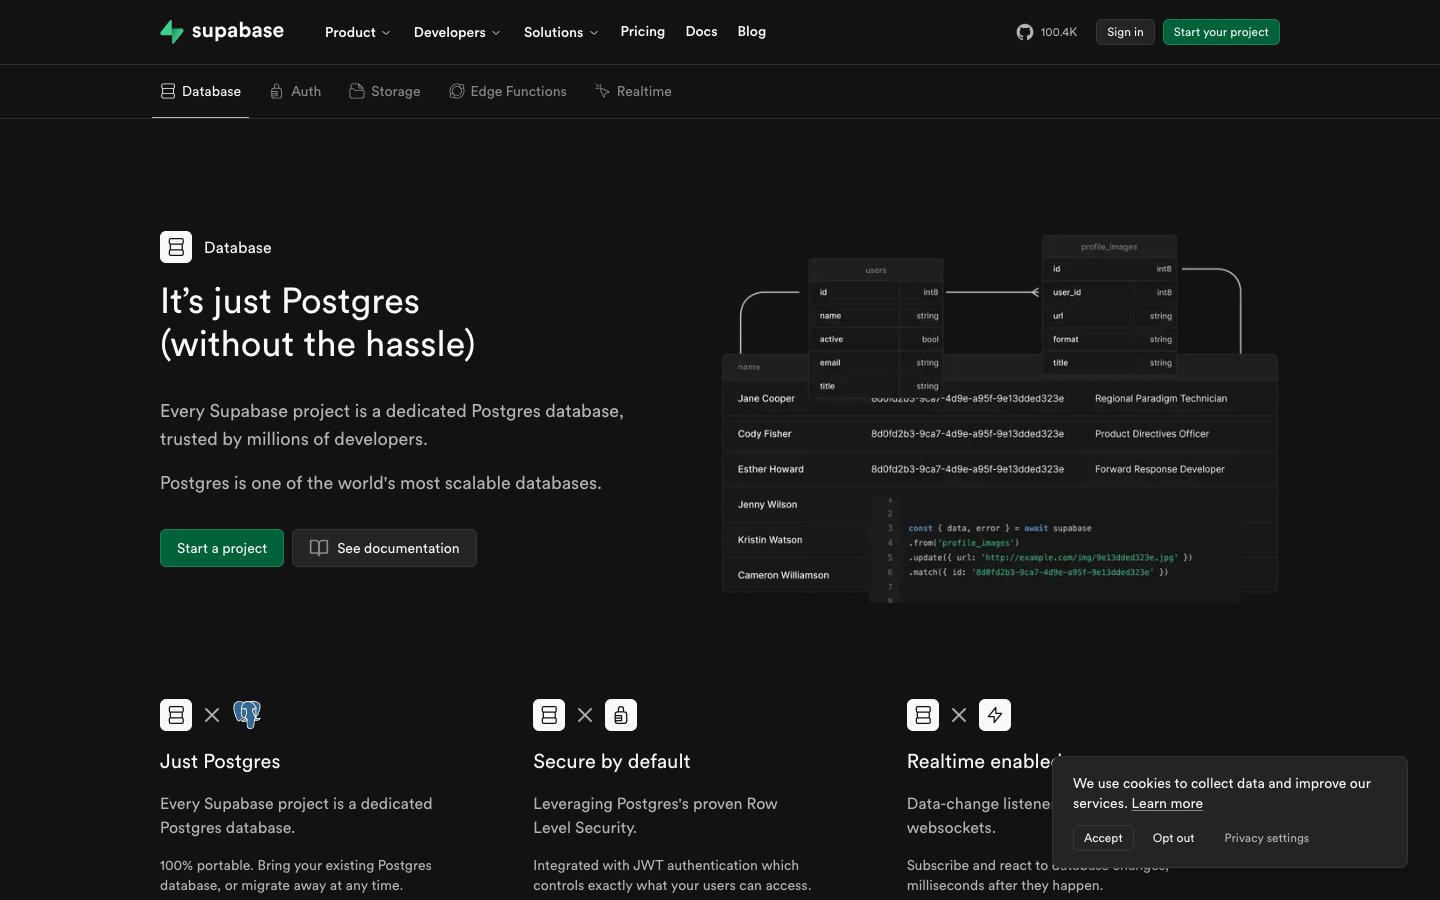Click the Start a project button

tap(221, 548)
